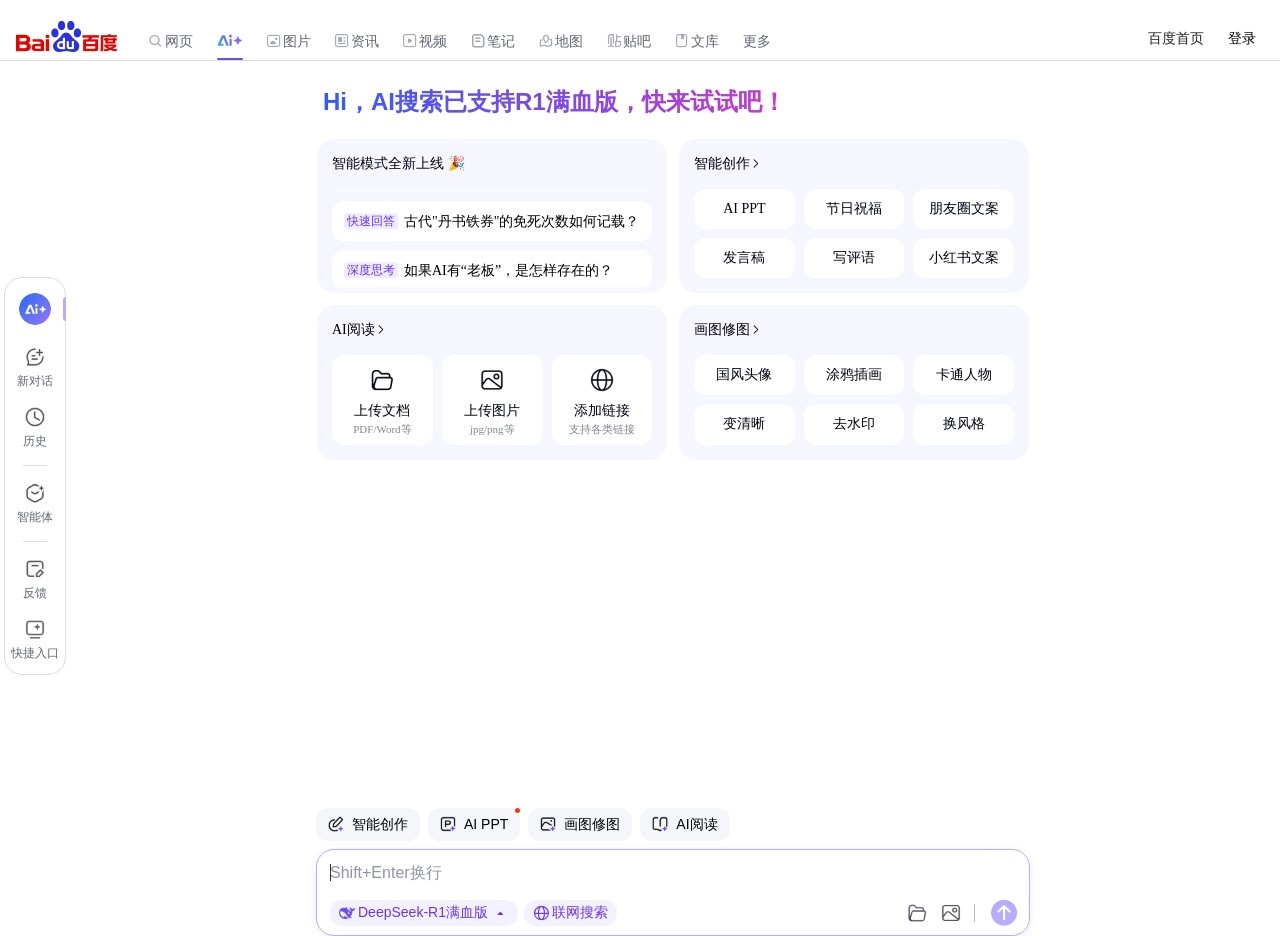Open the DeepSeek-R1满血版 model dropdown
1280x936 pixels.
click(423, 912)
